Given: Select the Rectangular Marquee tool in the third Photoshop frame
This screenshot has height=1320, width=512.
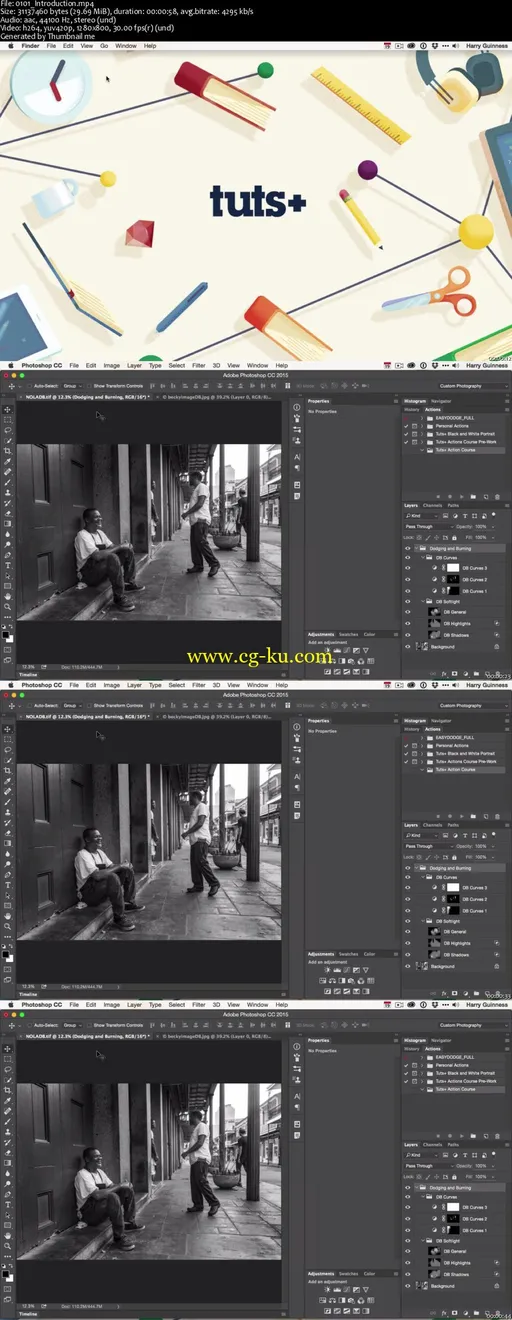Looking at the screenshot, I should pyautogui.click(x=8, y=1058).
